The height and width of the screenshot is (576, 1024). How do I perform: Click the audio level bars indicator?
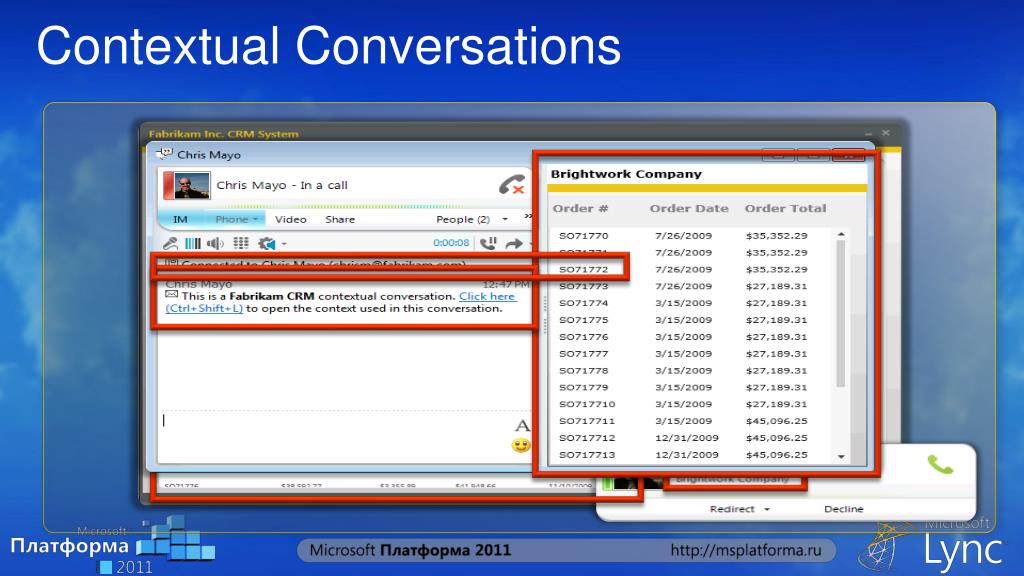click(x=193, y=244)
